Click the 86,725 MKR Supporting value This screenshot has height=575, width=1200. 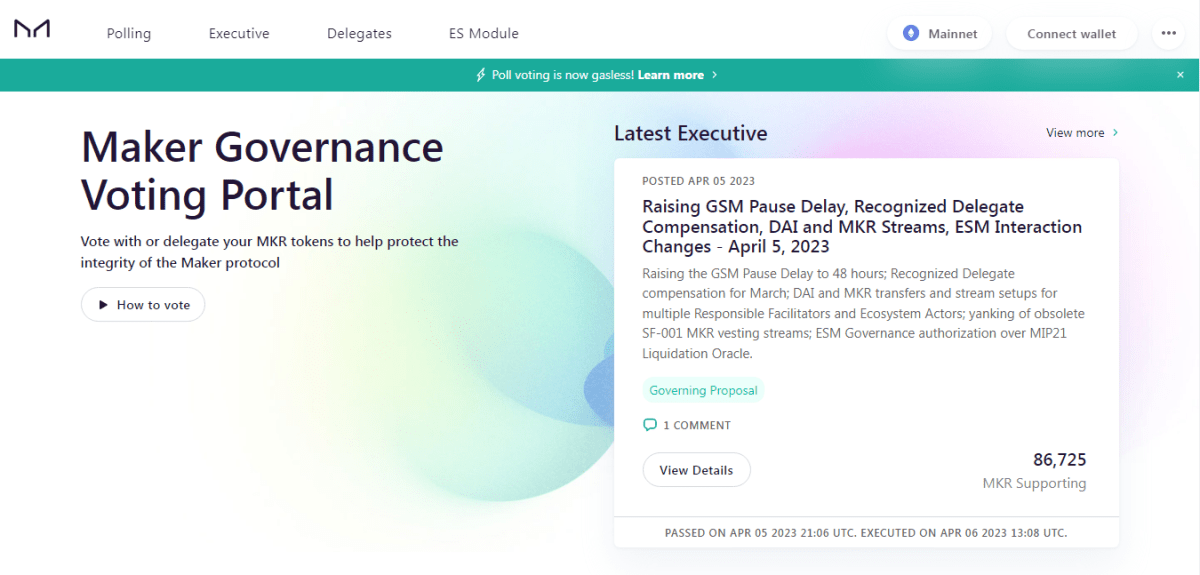(x=1059, y=460)
